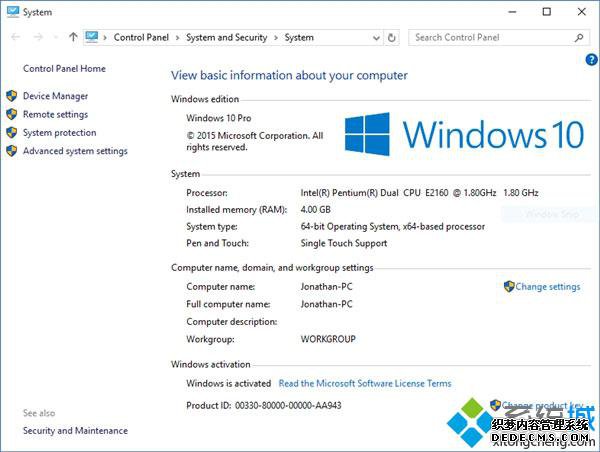Click the System window title icon
This screenshot has height=452, width=600.
point(13,11)
